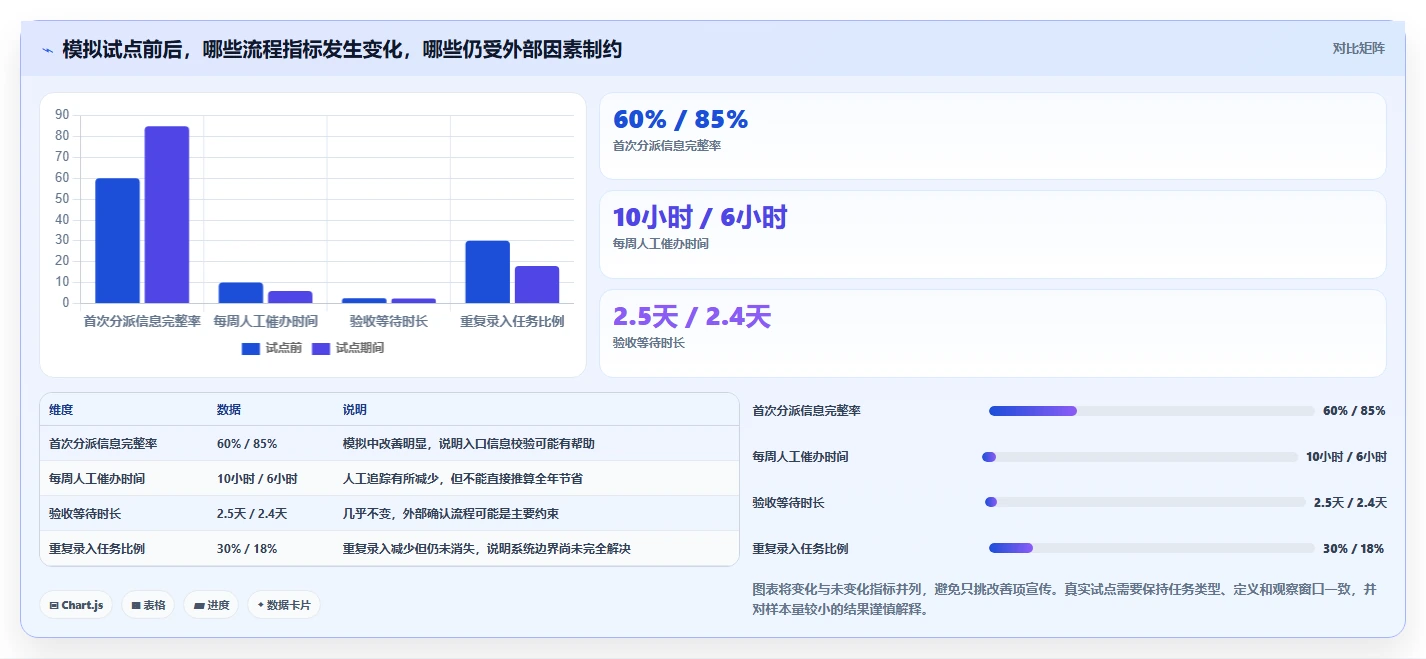Click table data cell 60% / 85%
Viewport: 1426px width, 659px height.
[x=247, y=443]
